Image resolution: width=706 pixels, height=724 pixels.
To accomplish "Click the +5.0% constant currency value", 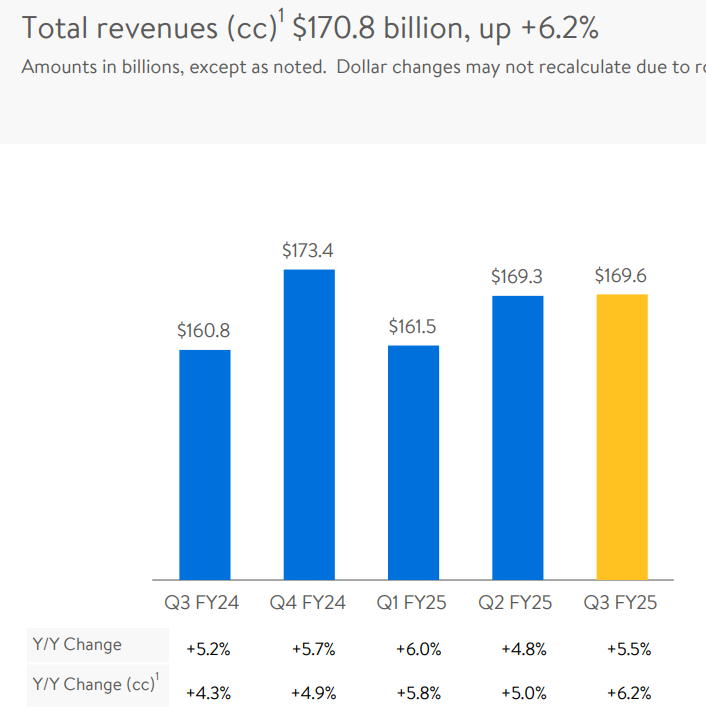I will point(524,693).
